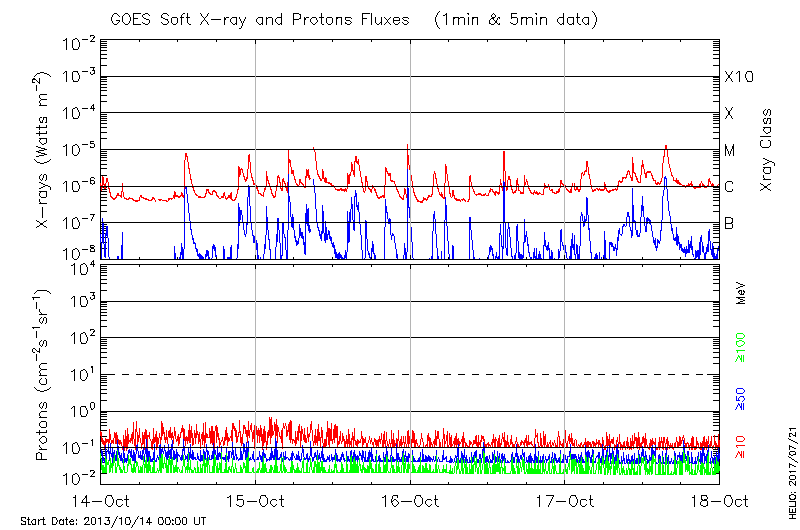Select the 17-Oct label on the time axis

(x=565, y=500)
